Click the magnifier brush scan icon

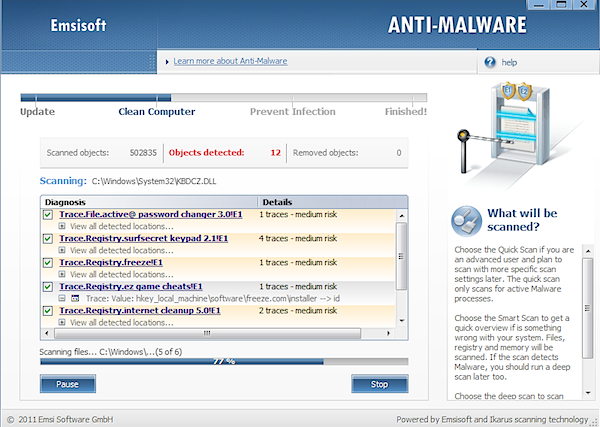(x=466, y=221)
